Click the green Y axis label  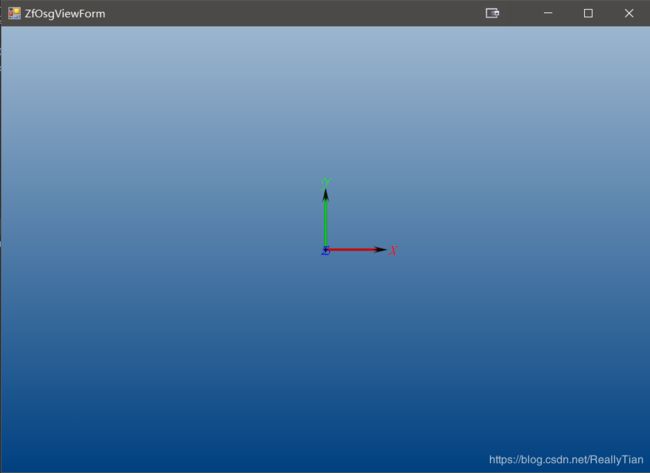click(x=326, y=183)
